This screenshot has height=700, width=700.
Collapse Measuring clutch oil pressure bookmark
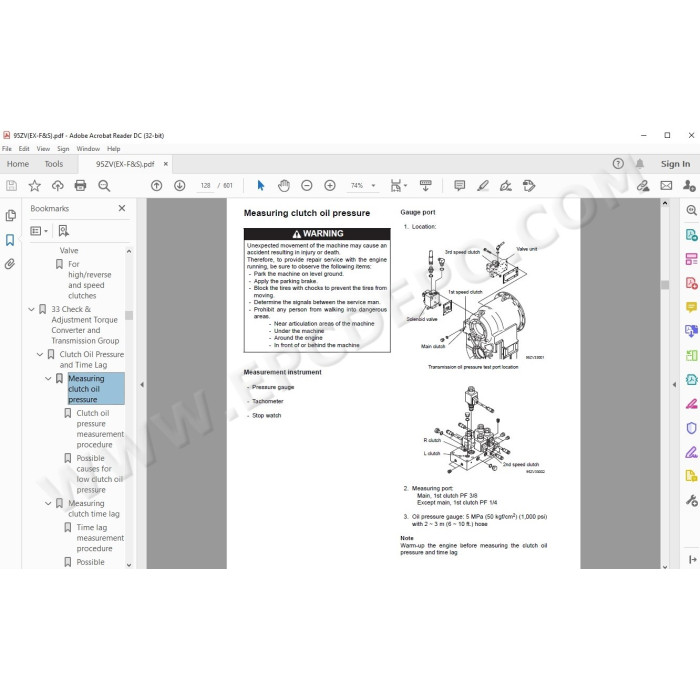point(48,379)
